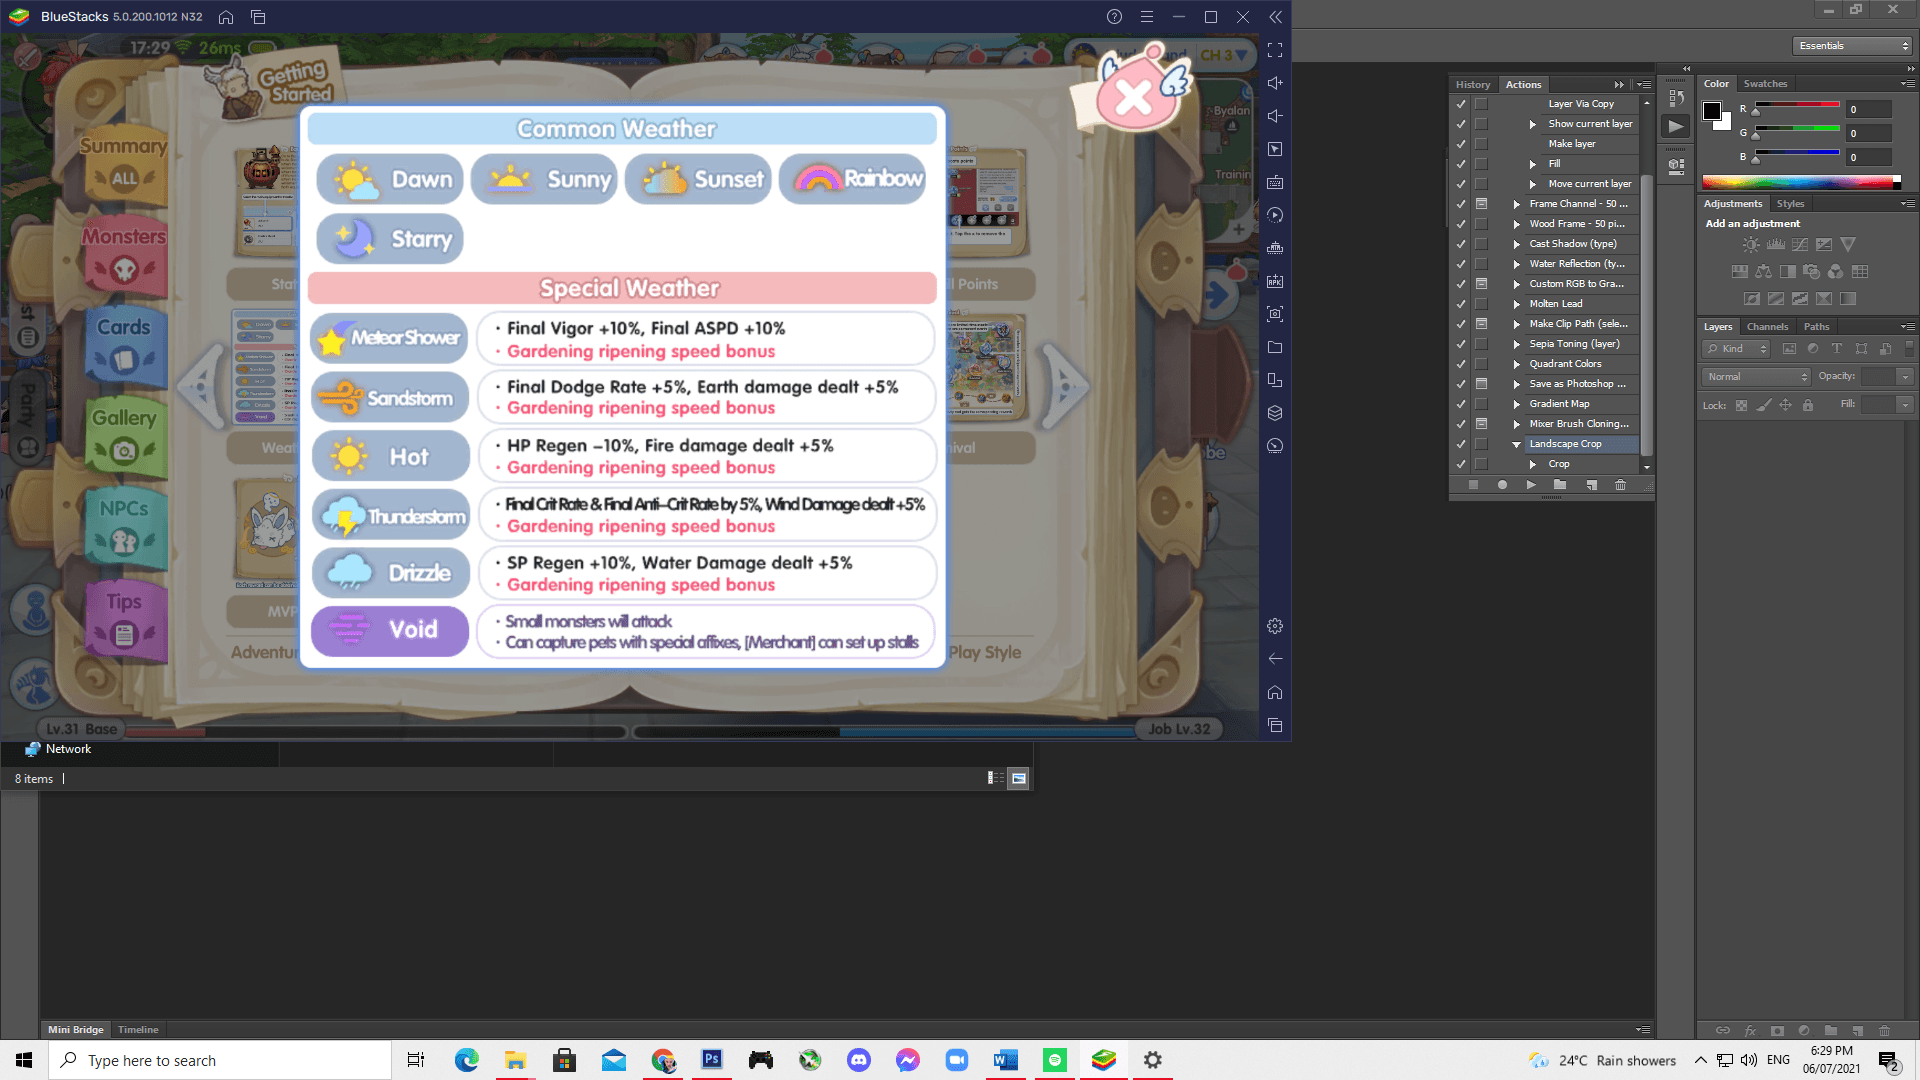Toggle visibility of Water Reflection layer

[1461, 262]
